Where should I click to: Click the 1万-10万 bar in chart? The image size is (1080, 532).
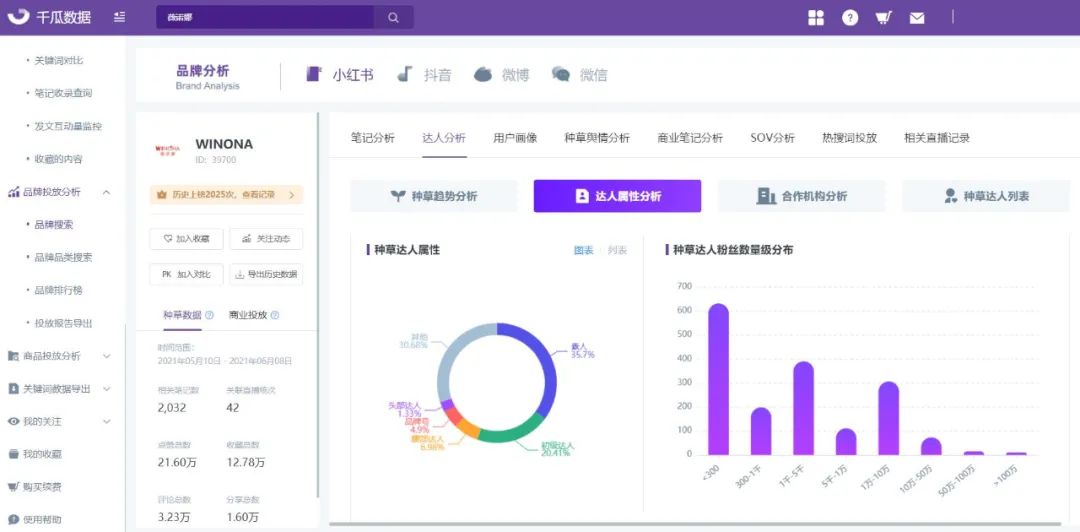point(889,418)
